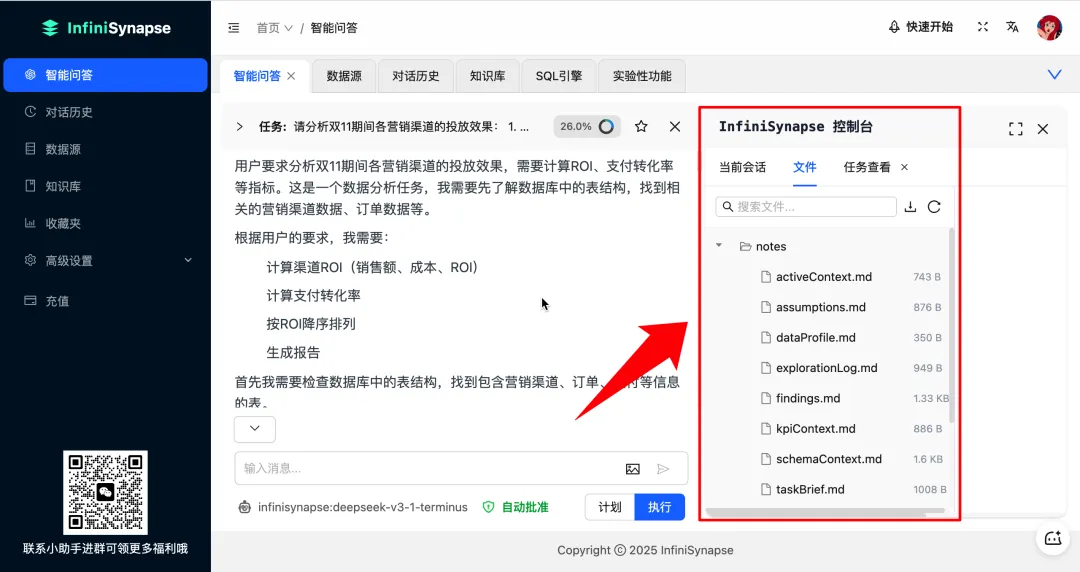The height and width of the screenshot is (572, 1080).
Task: Click the 26.0% context progress indicator
Action: tap(587, 126)
